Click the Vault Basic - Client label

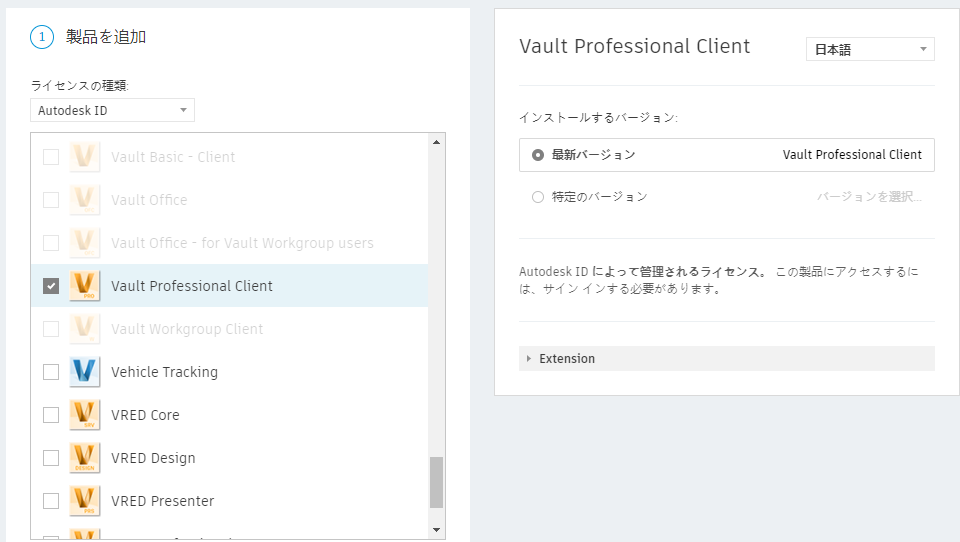tap(173, 157)
